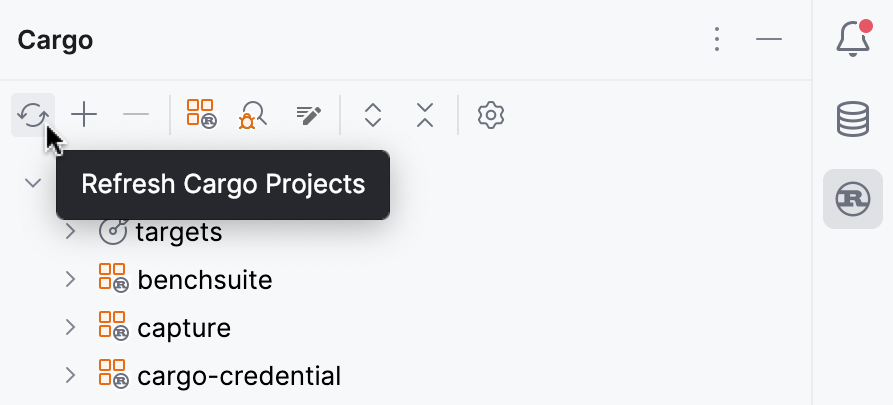Viewport: 893px width, 405px height.
Task: Expand all tree nodes icon
Action: pyautogui.click(x=373, y=115)
